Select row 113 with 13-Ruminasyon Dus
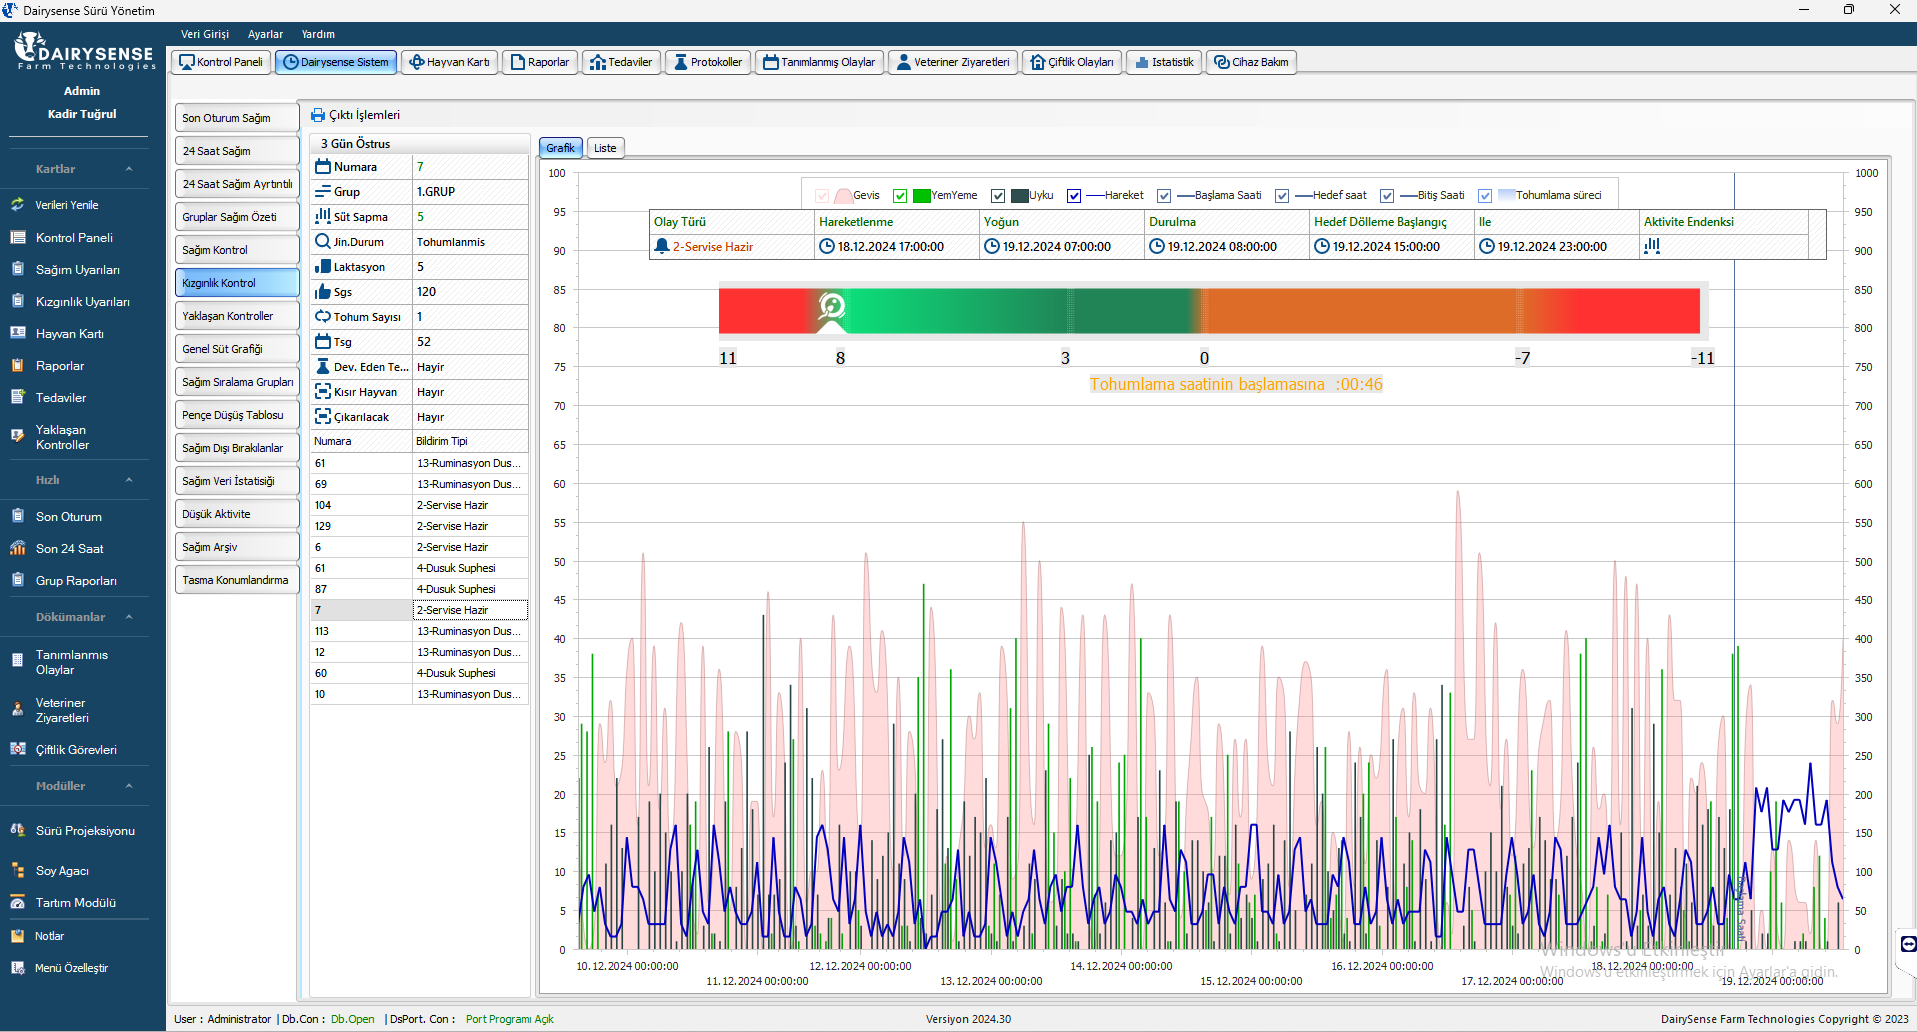The image size is (1917, 1032). (x=419, y=631)
